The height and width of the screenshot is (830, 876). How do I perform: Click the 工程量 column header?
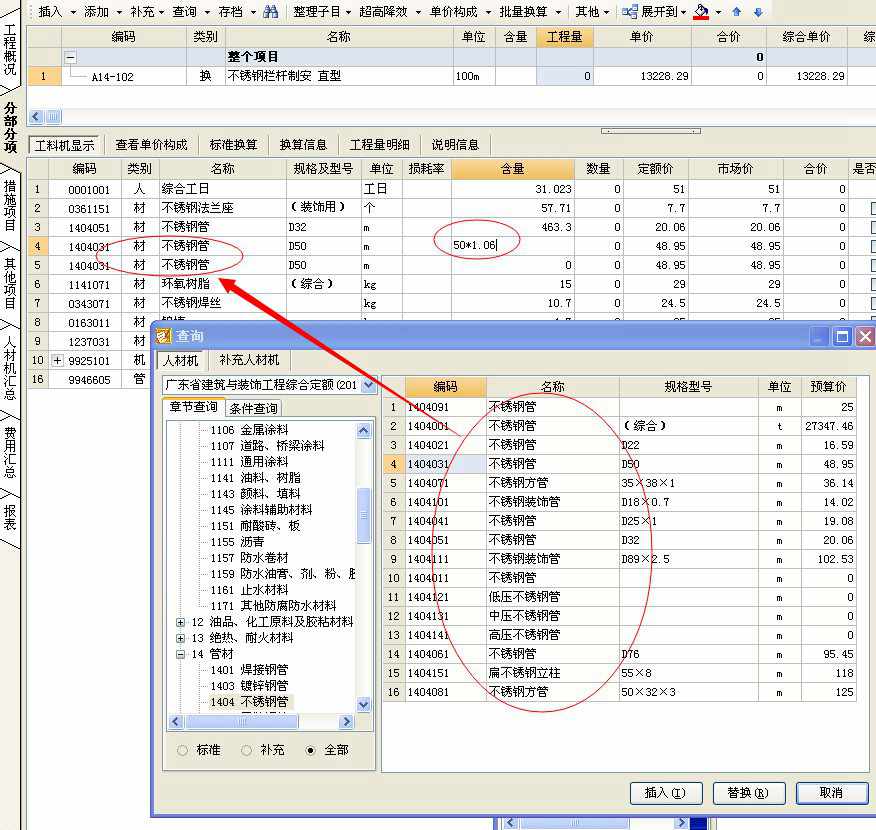564,37
